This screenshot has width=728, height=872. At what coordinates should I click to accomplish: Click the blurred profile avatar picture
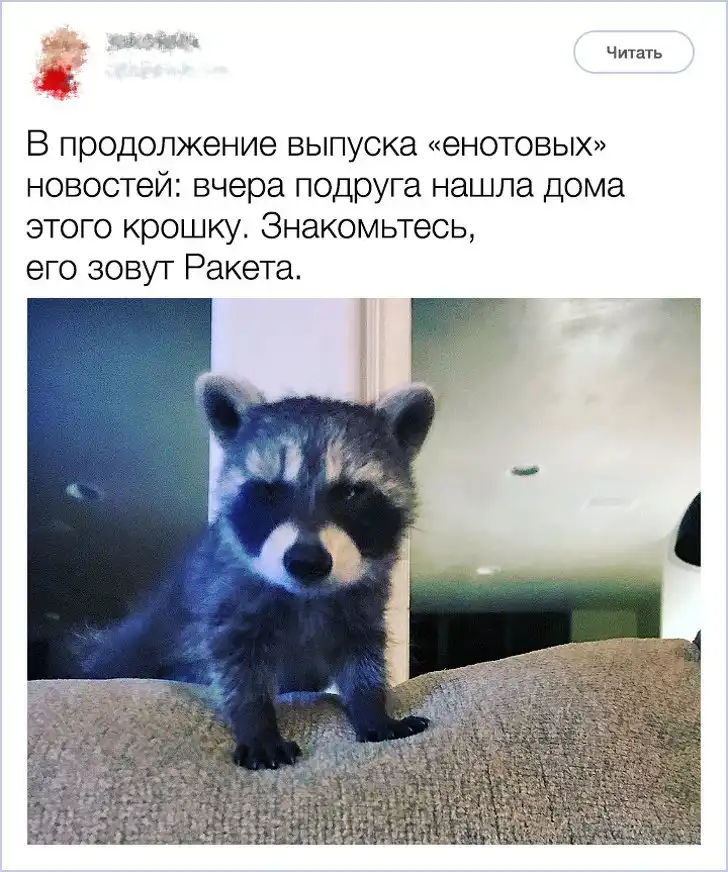pos(58,62)
